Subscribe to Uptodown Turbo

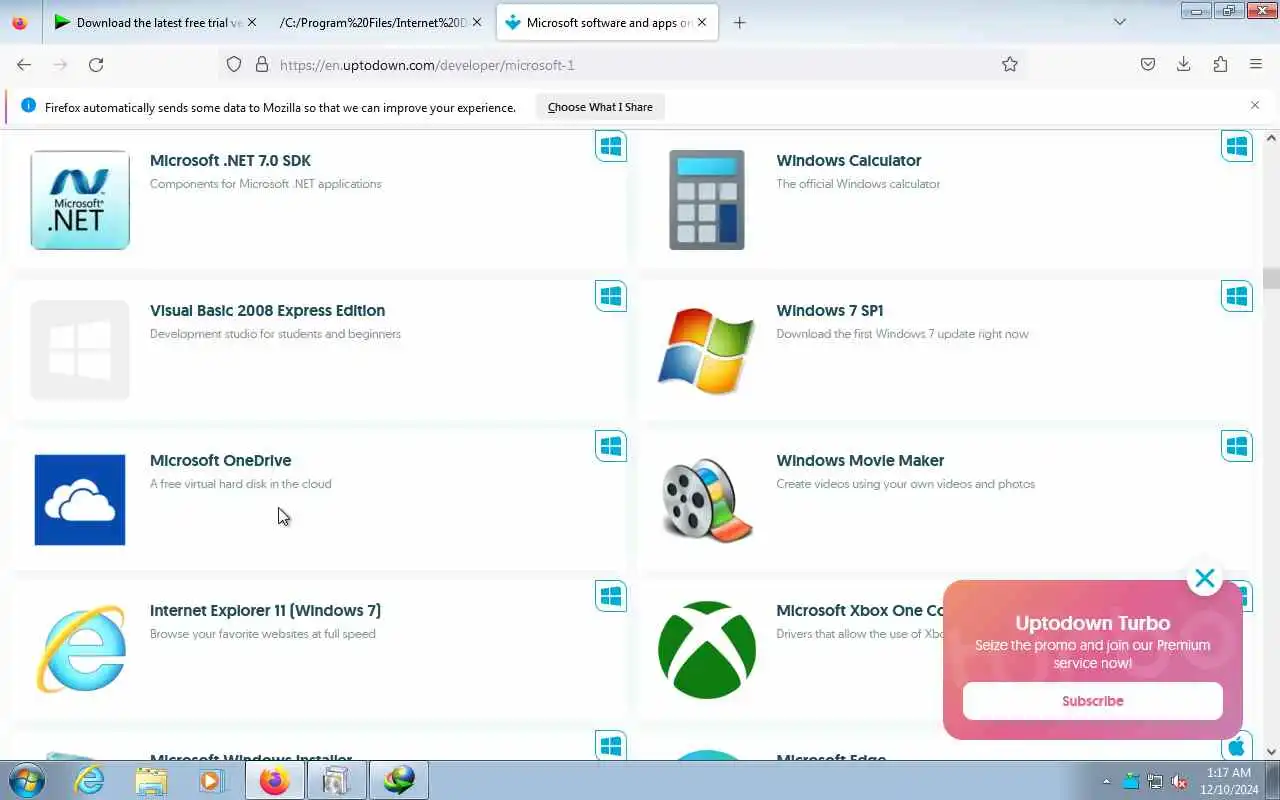tap(1092, 701)
